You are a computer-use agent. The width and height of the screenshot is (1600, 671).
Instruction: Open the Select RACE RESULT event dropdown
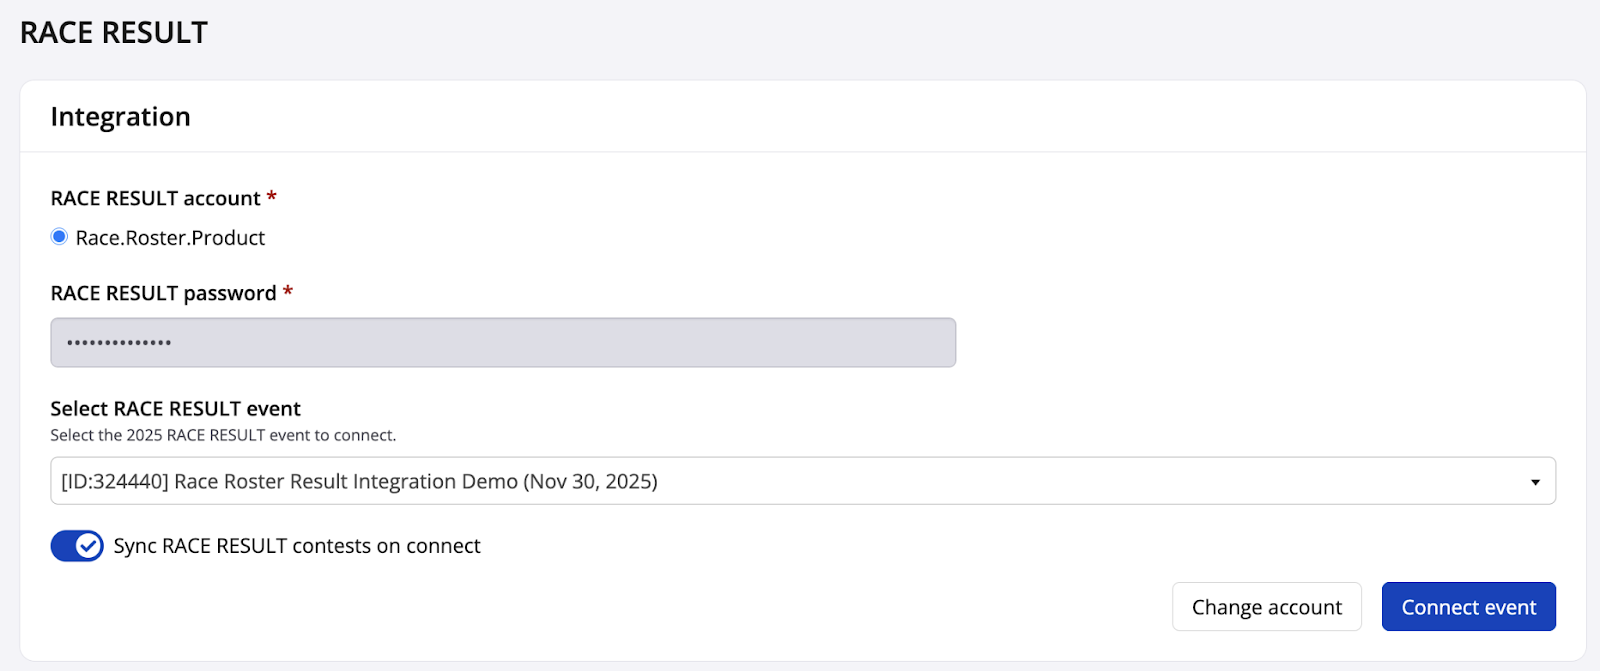802,481
